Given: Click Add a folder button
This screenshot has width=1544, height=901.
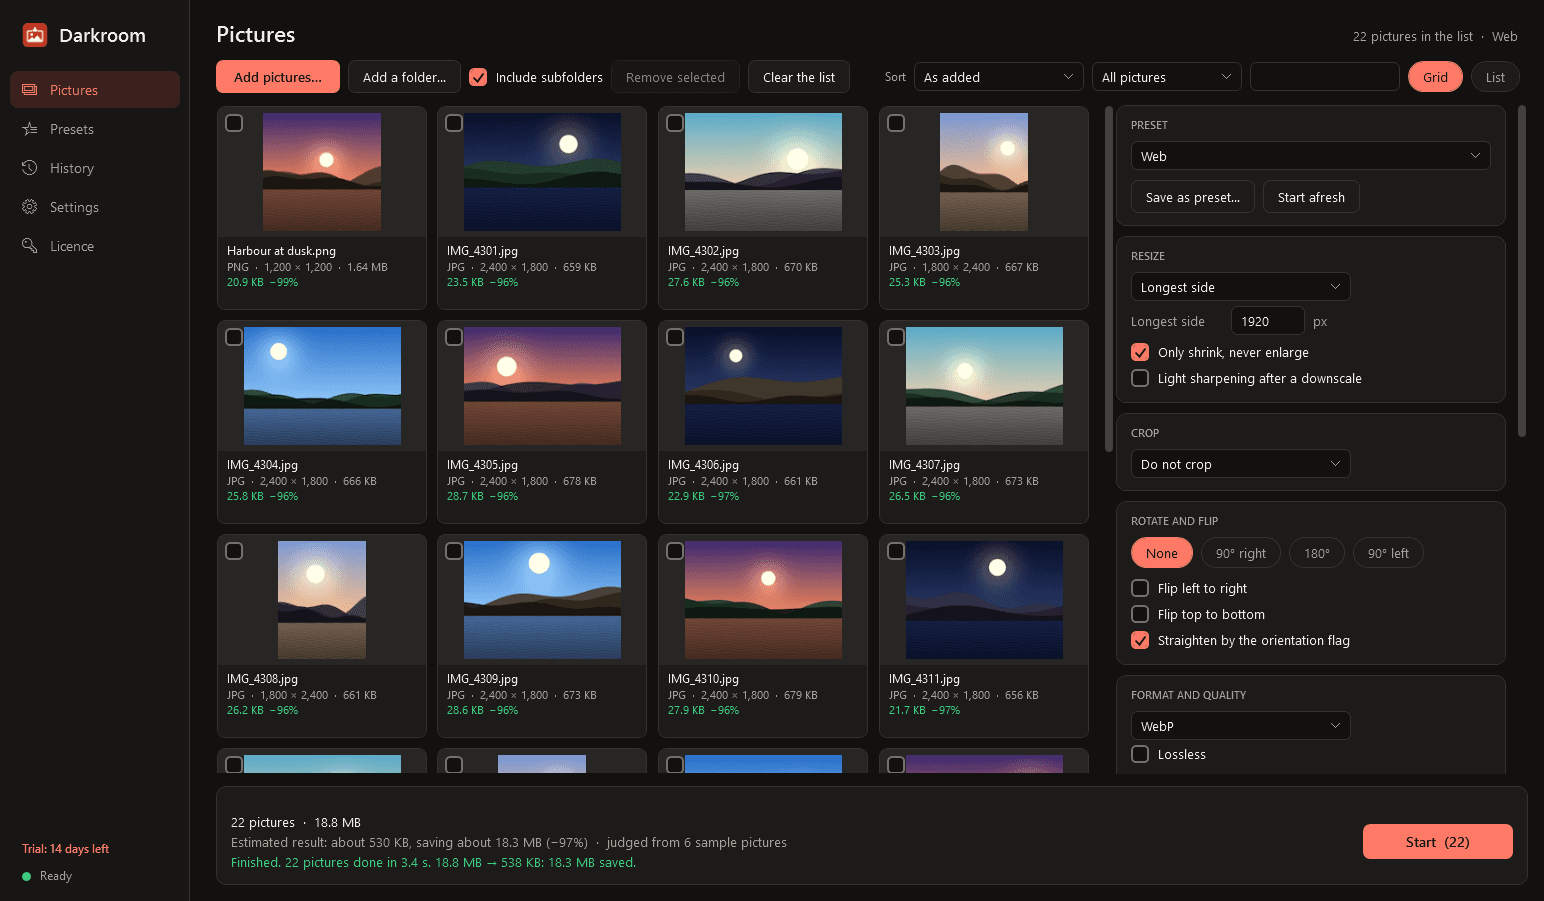Looking at the screenshot, I should click(404, 77).
